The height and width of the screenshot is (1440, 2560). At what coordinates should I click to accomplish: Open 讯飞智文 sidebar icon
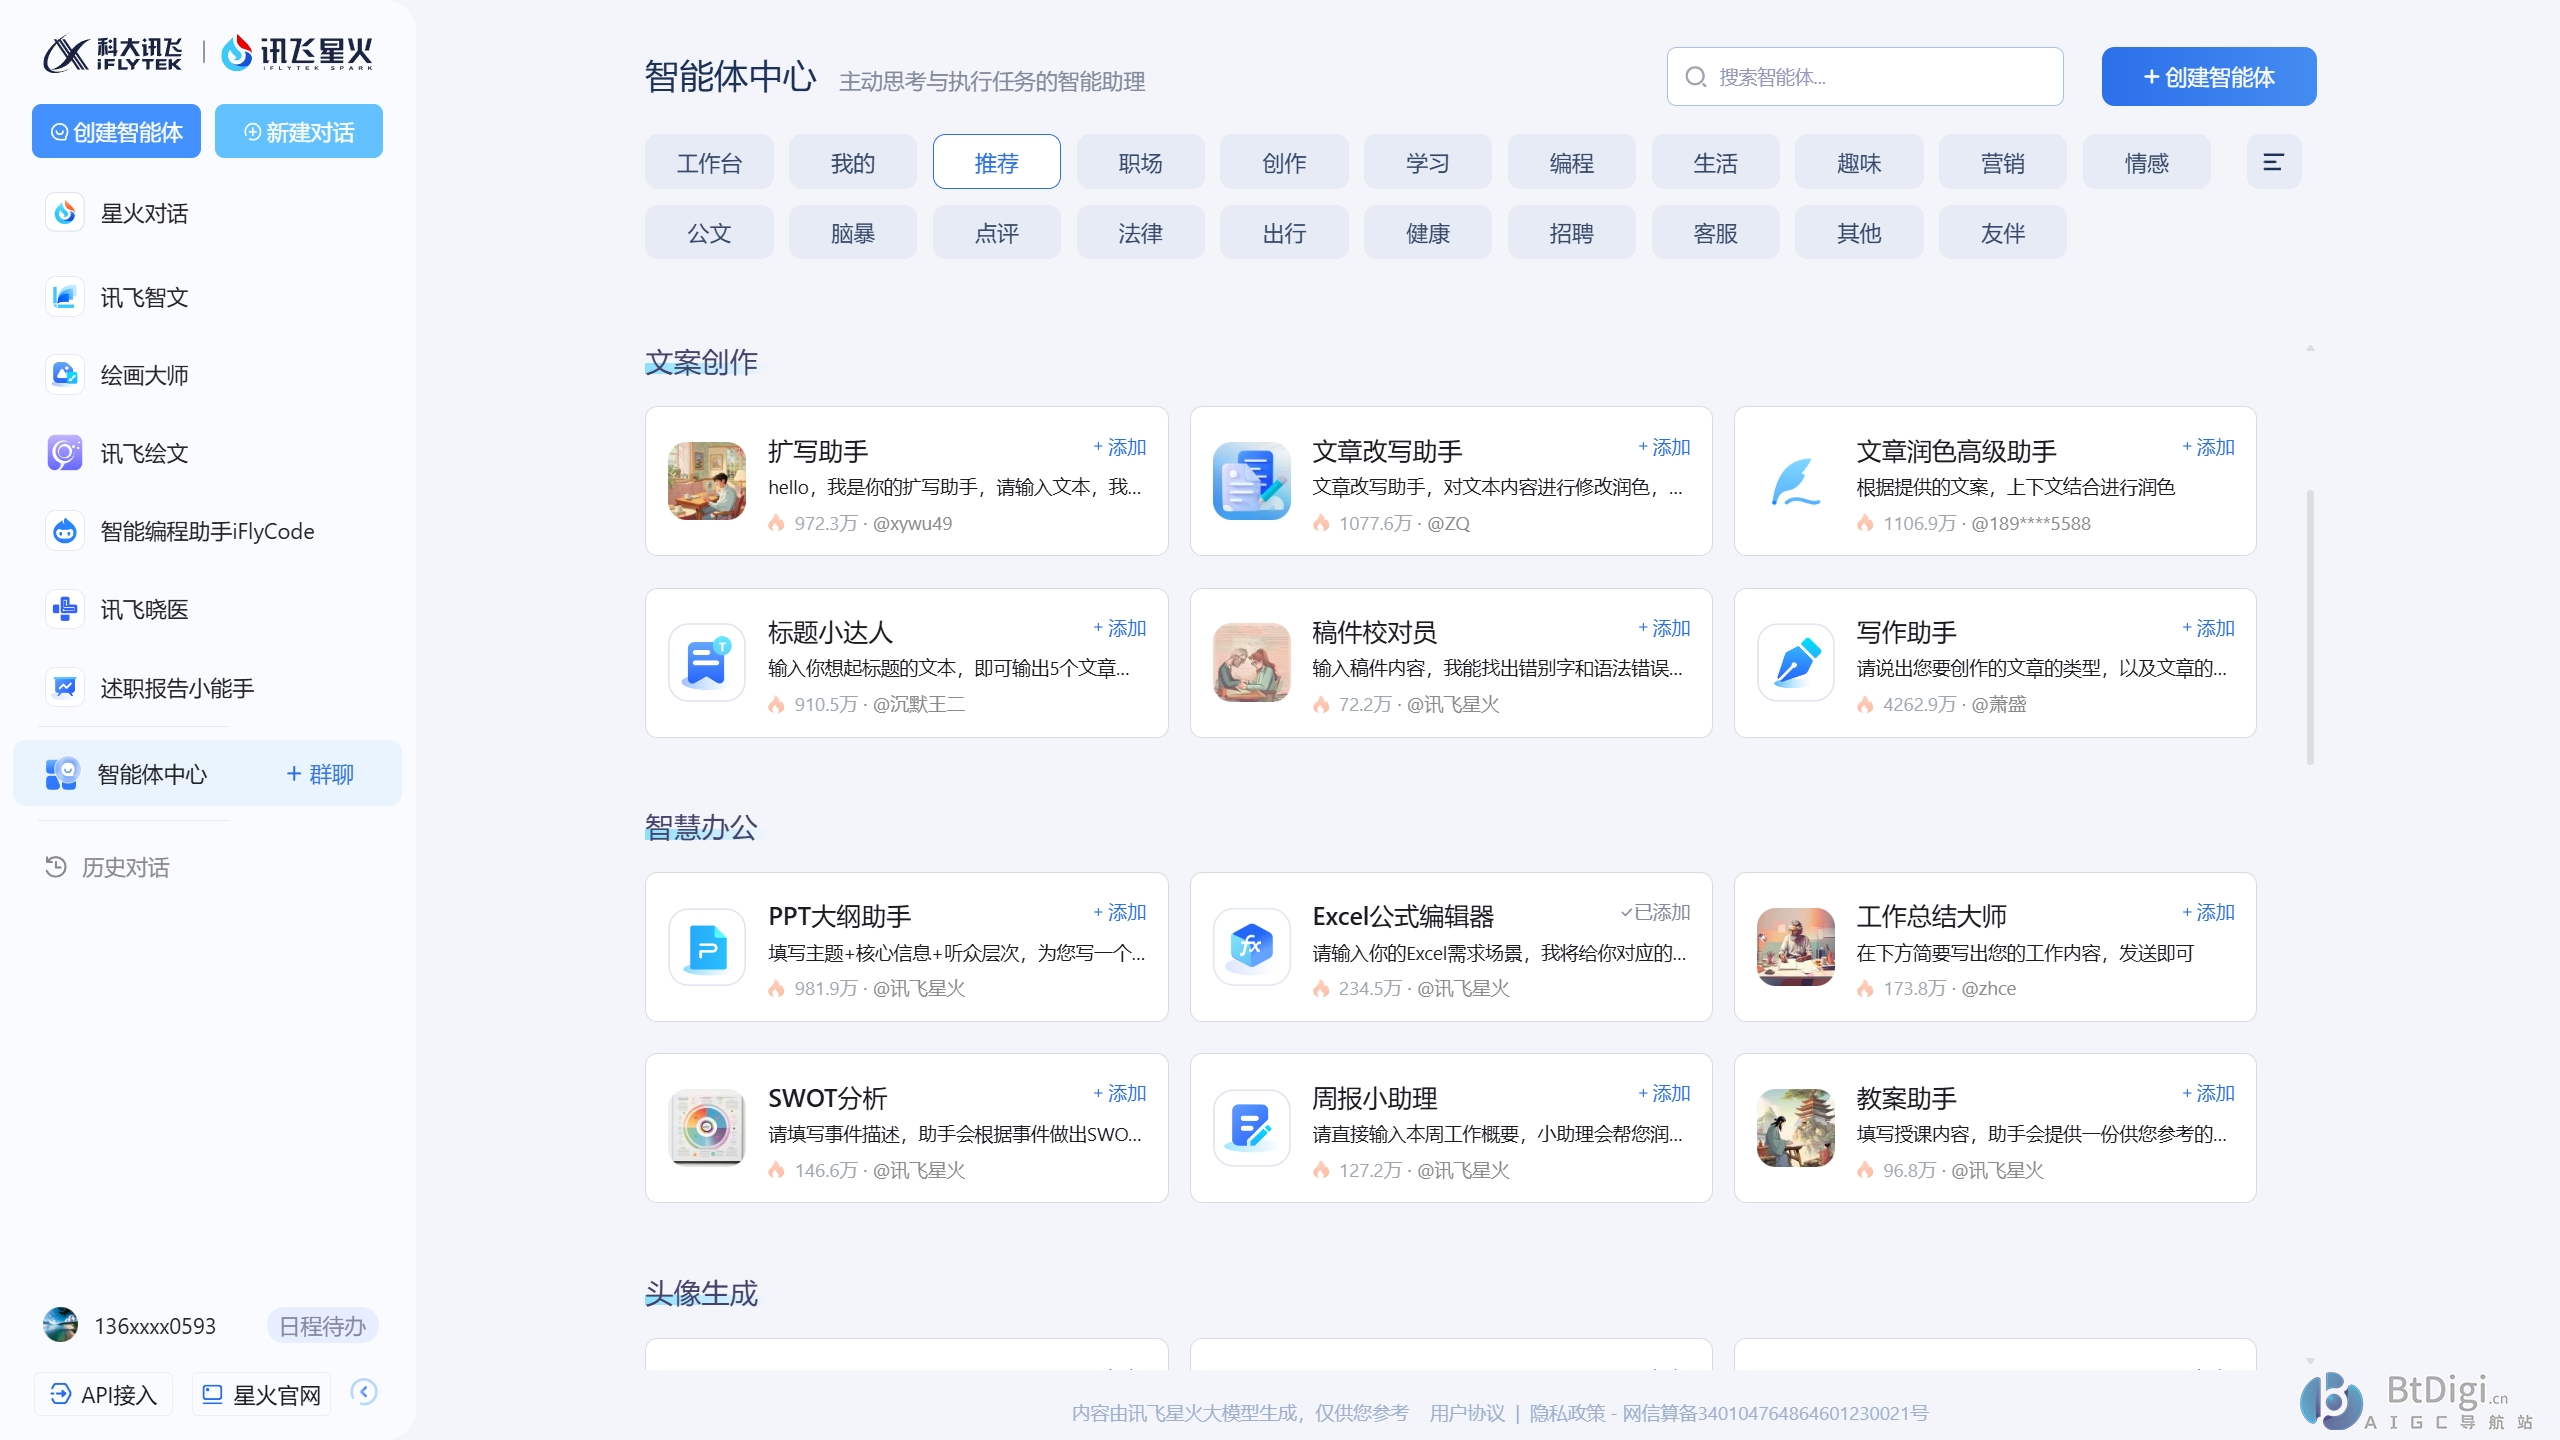(x=65, y=297)
